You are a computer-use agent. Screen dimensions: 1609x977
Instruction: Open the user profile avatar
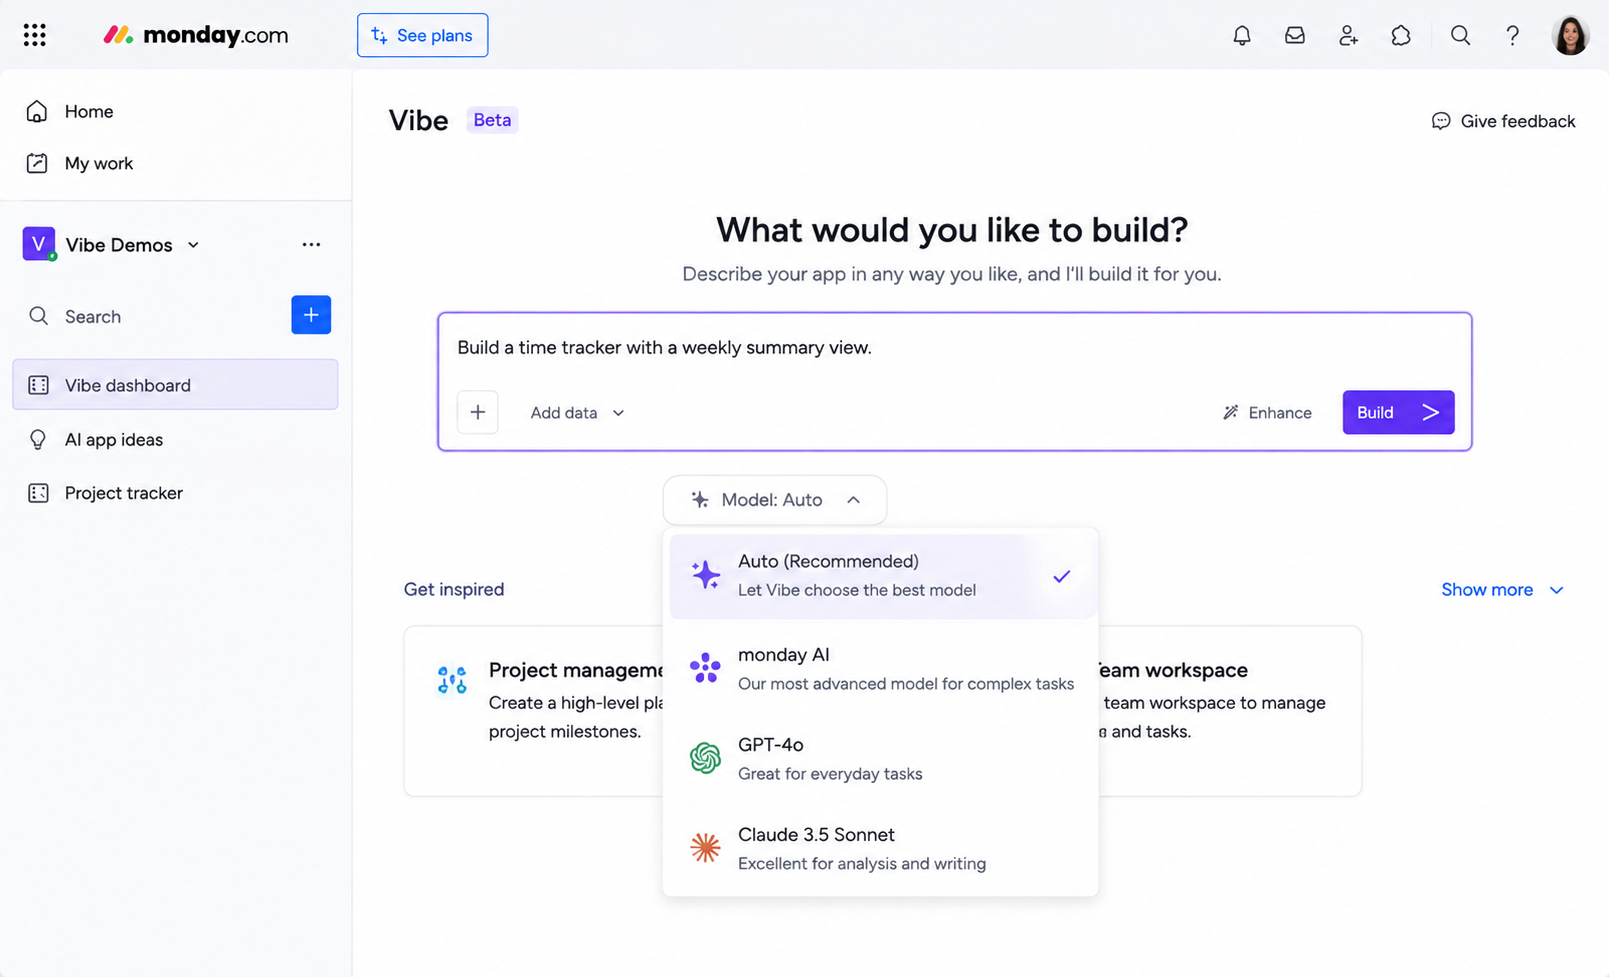tap(1570, 35)
